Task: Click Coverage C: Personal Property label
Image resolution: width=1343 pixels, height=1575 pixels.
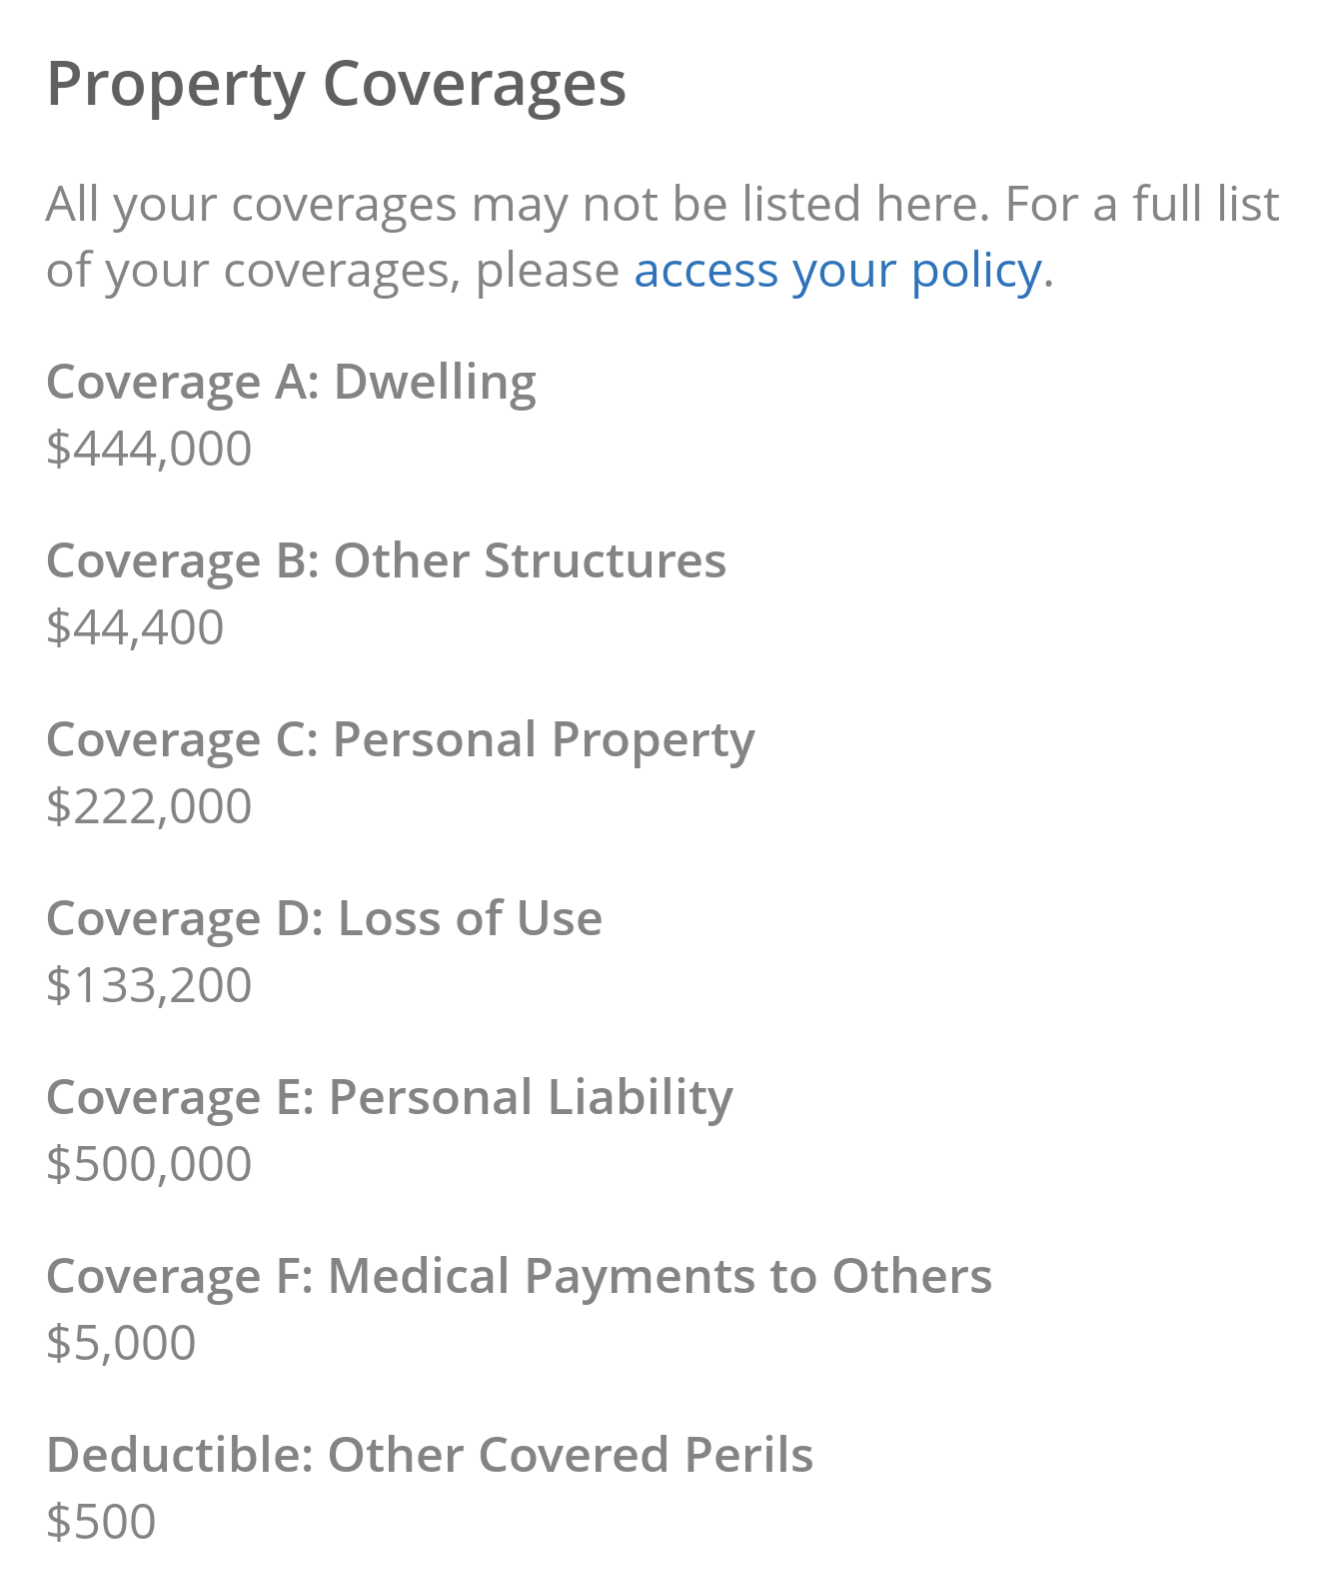Action: (400, 741)
